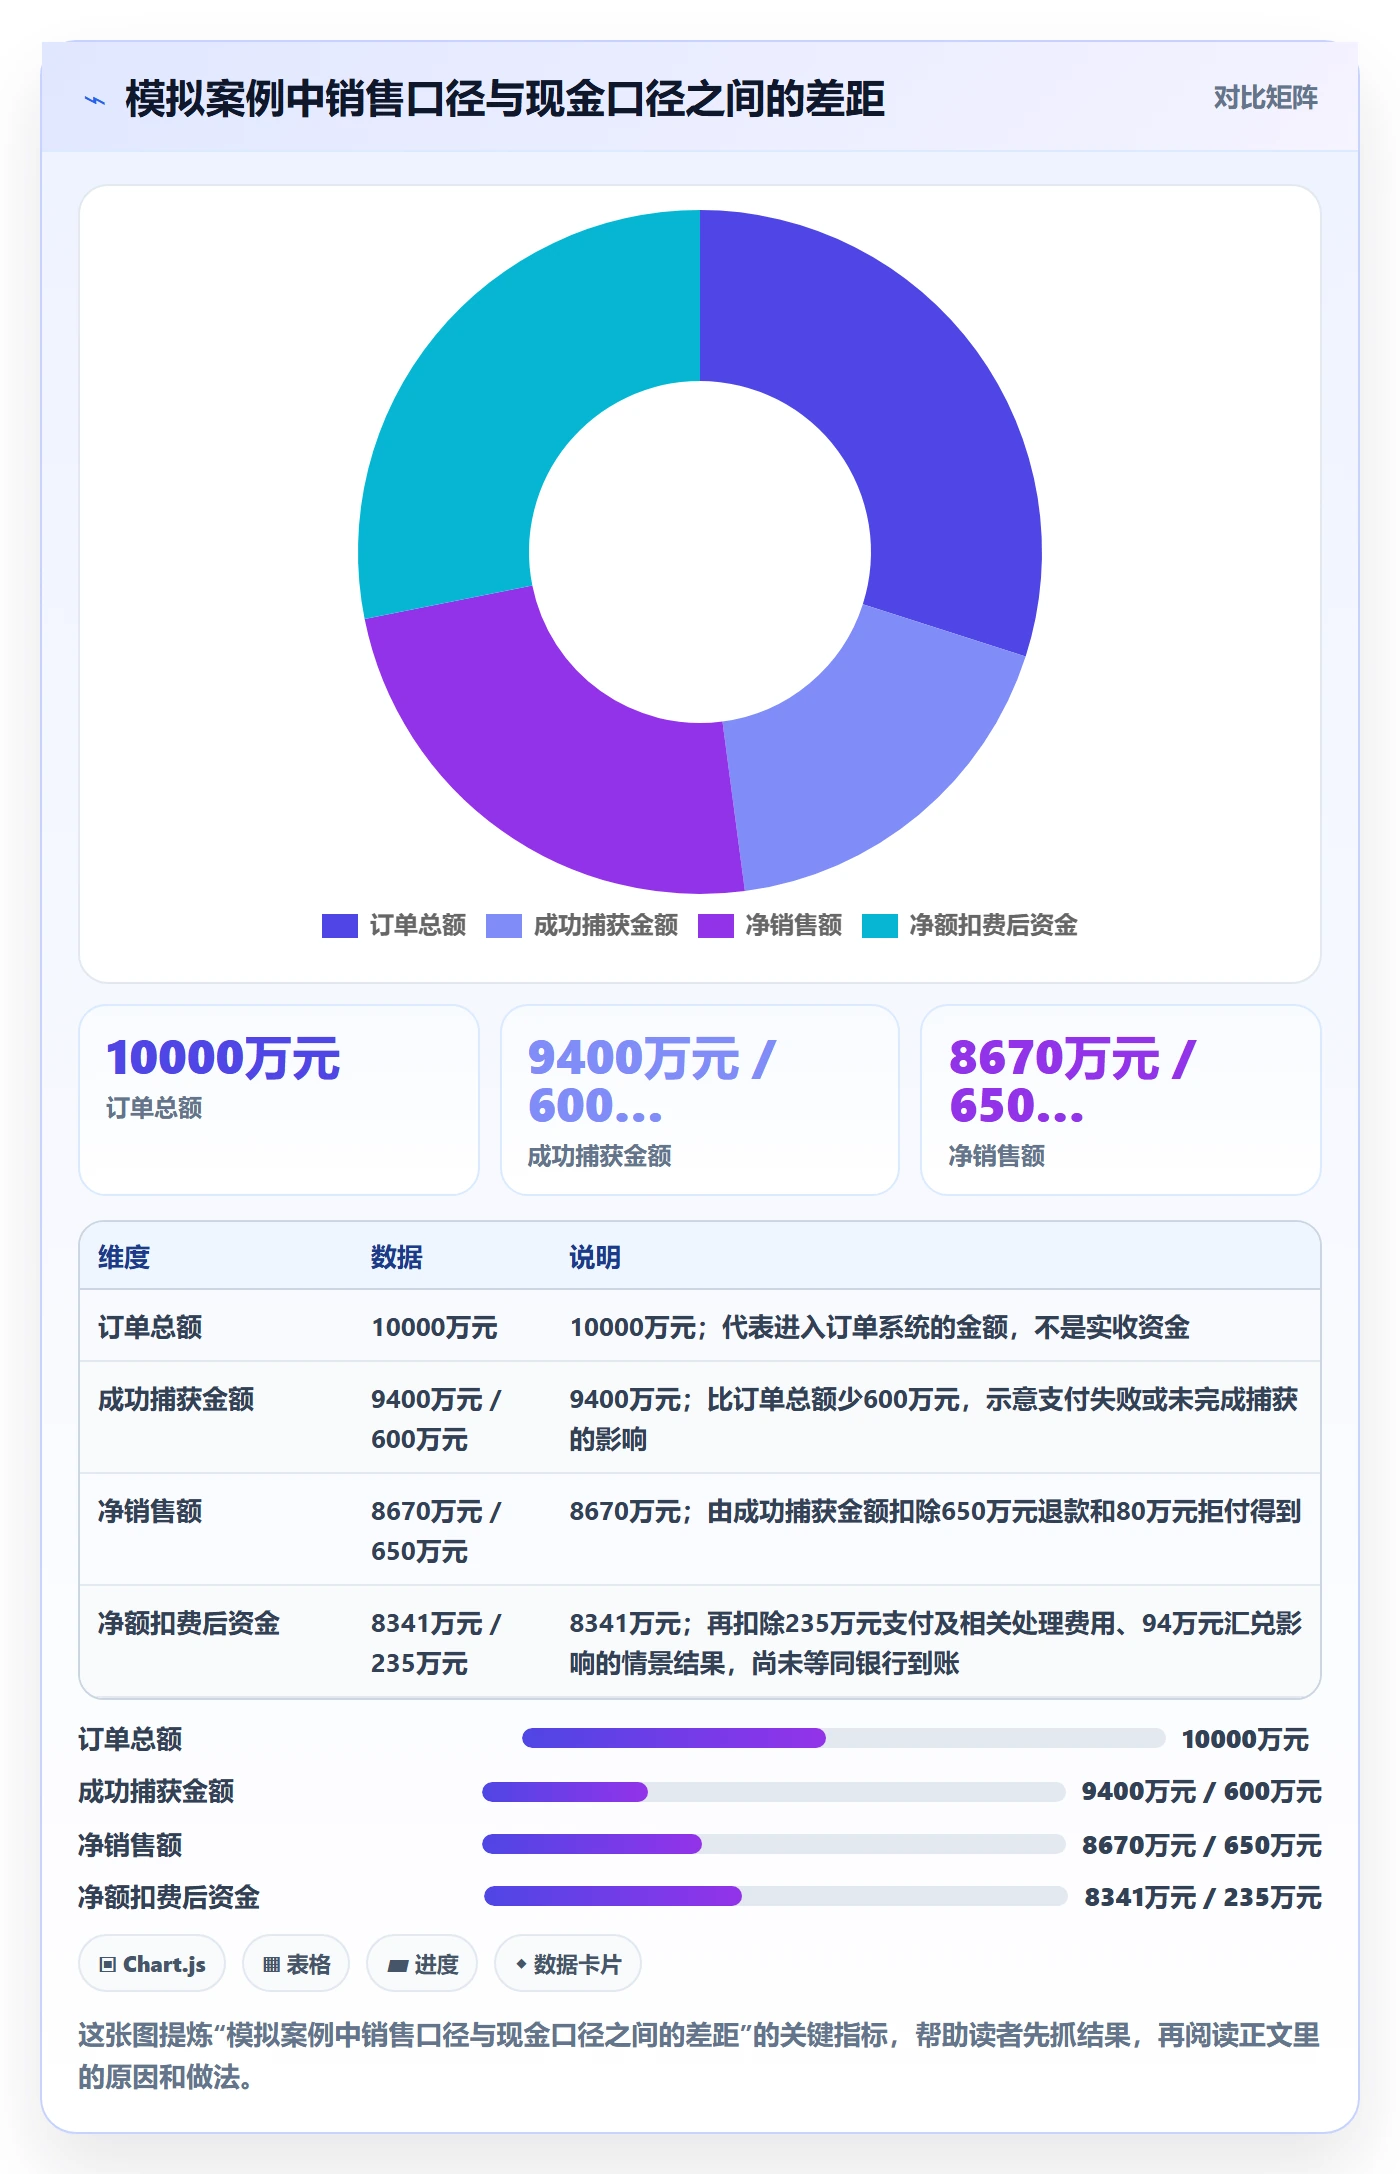
Task: Select the 净销售额 cell in table
Action: pos(150,1511)
